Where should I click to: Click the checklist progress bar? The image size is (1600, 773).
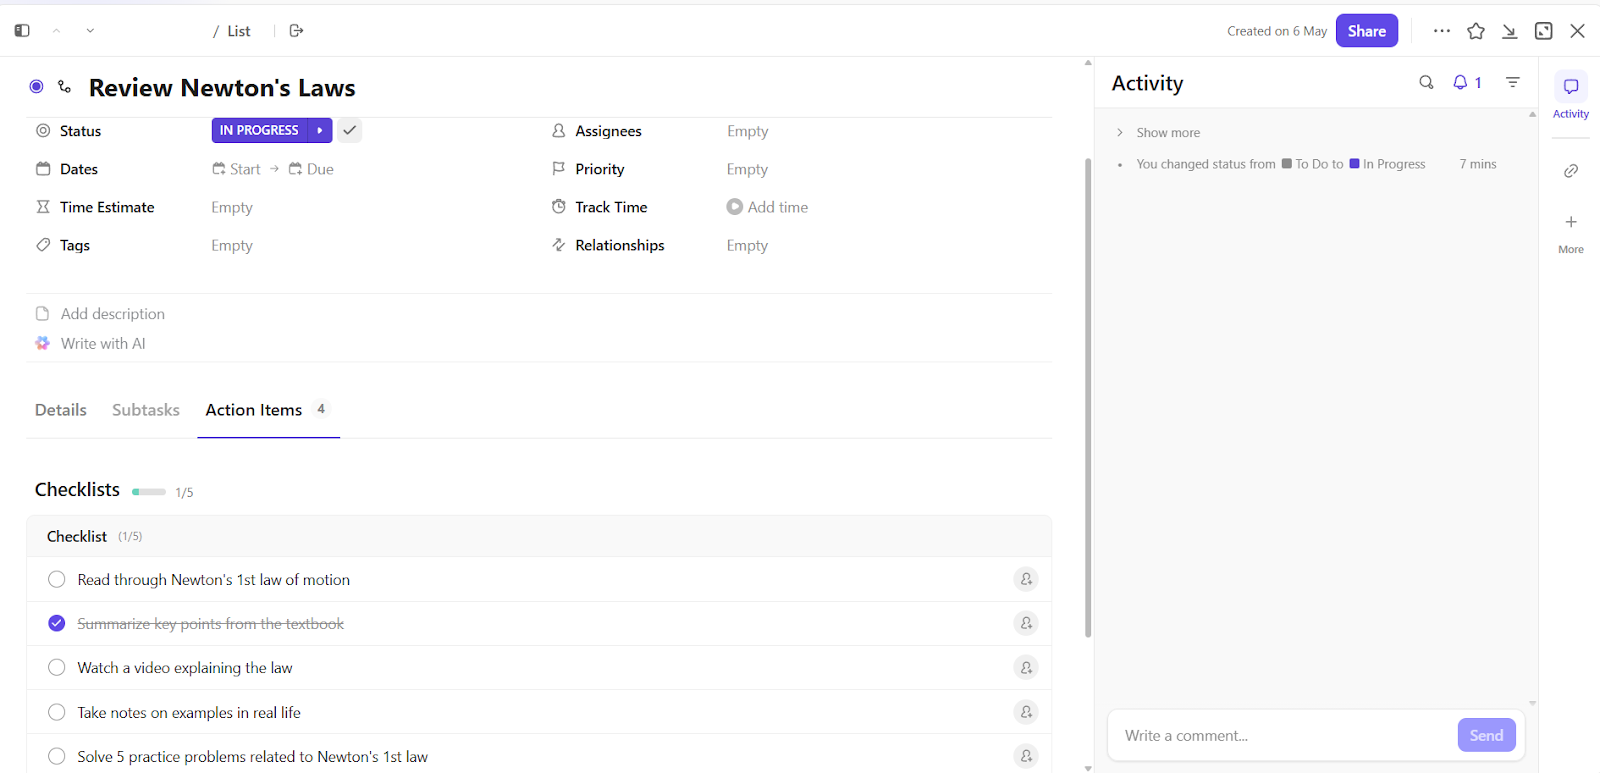coord(149,492)
